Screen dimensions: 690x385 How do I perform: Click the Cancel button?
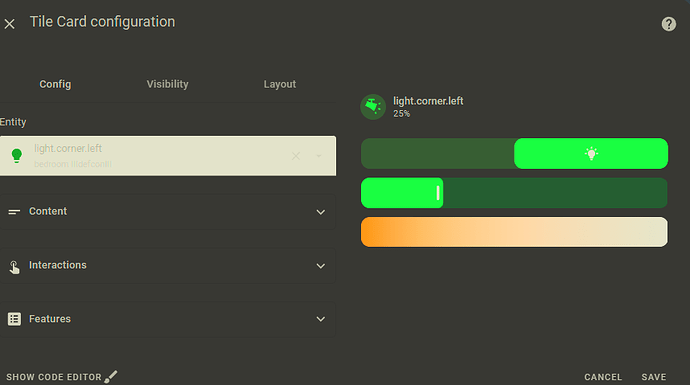(x=603, y=377)
